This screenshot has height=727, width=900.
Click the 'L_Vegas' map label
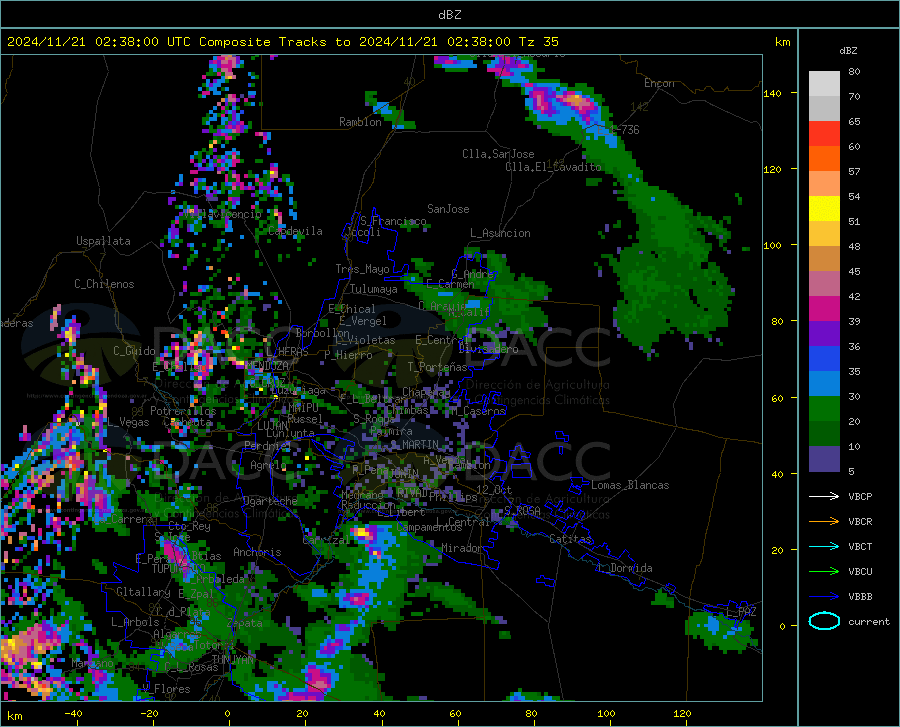click(129, 422)
